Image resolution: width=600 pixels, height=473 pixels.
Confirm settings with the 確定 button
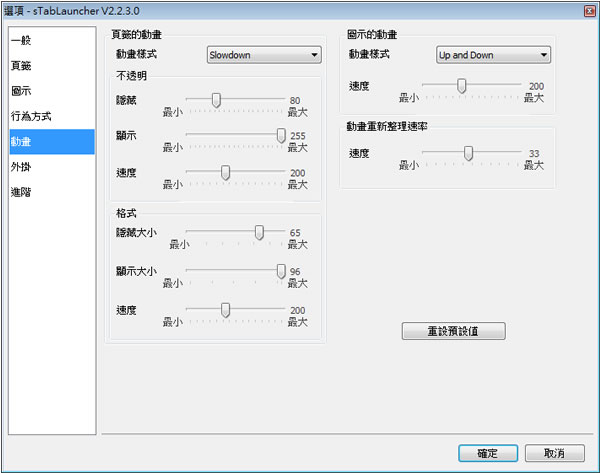(488, 453)
